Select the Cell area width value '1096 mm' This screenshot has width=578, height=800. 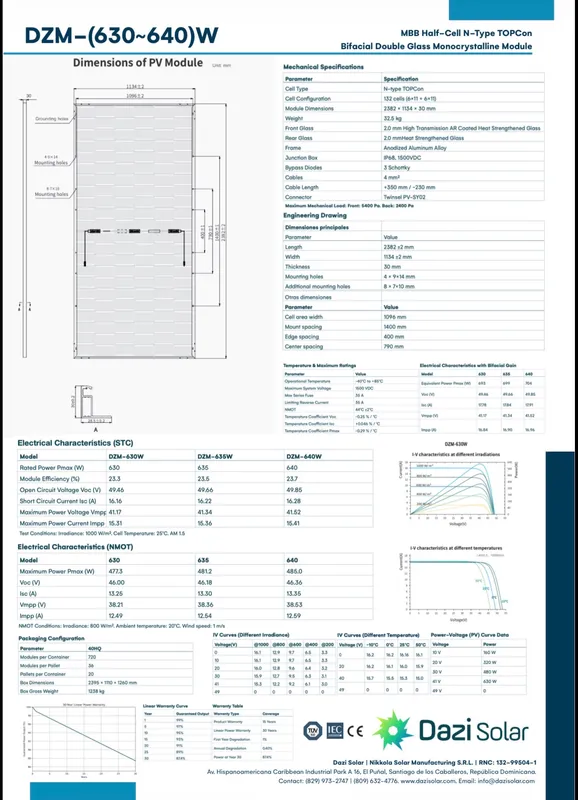click(x=394, y=317)
